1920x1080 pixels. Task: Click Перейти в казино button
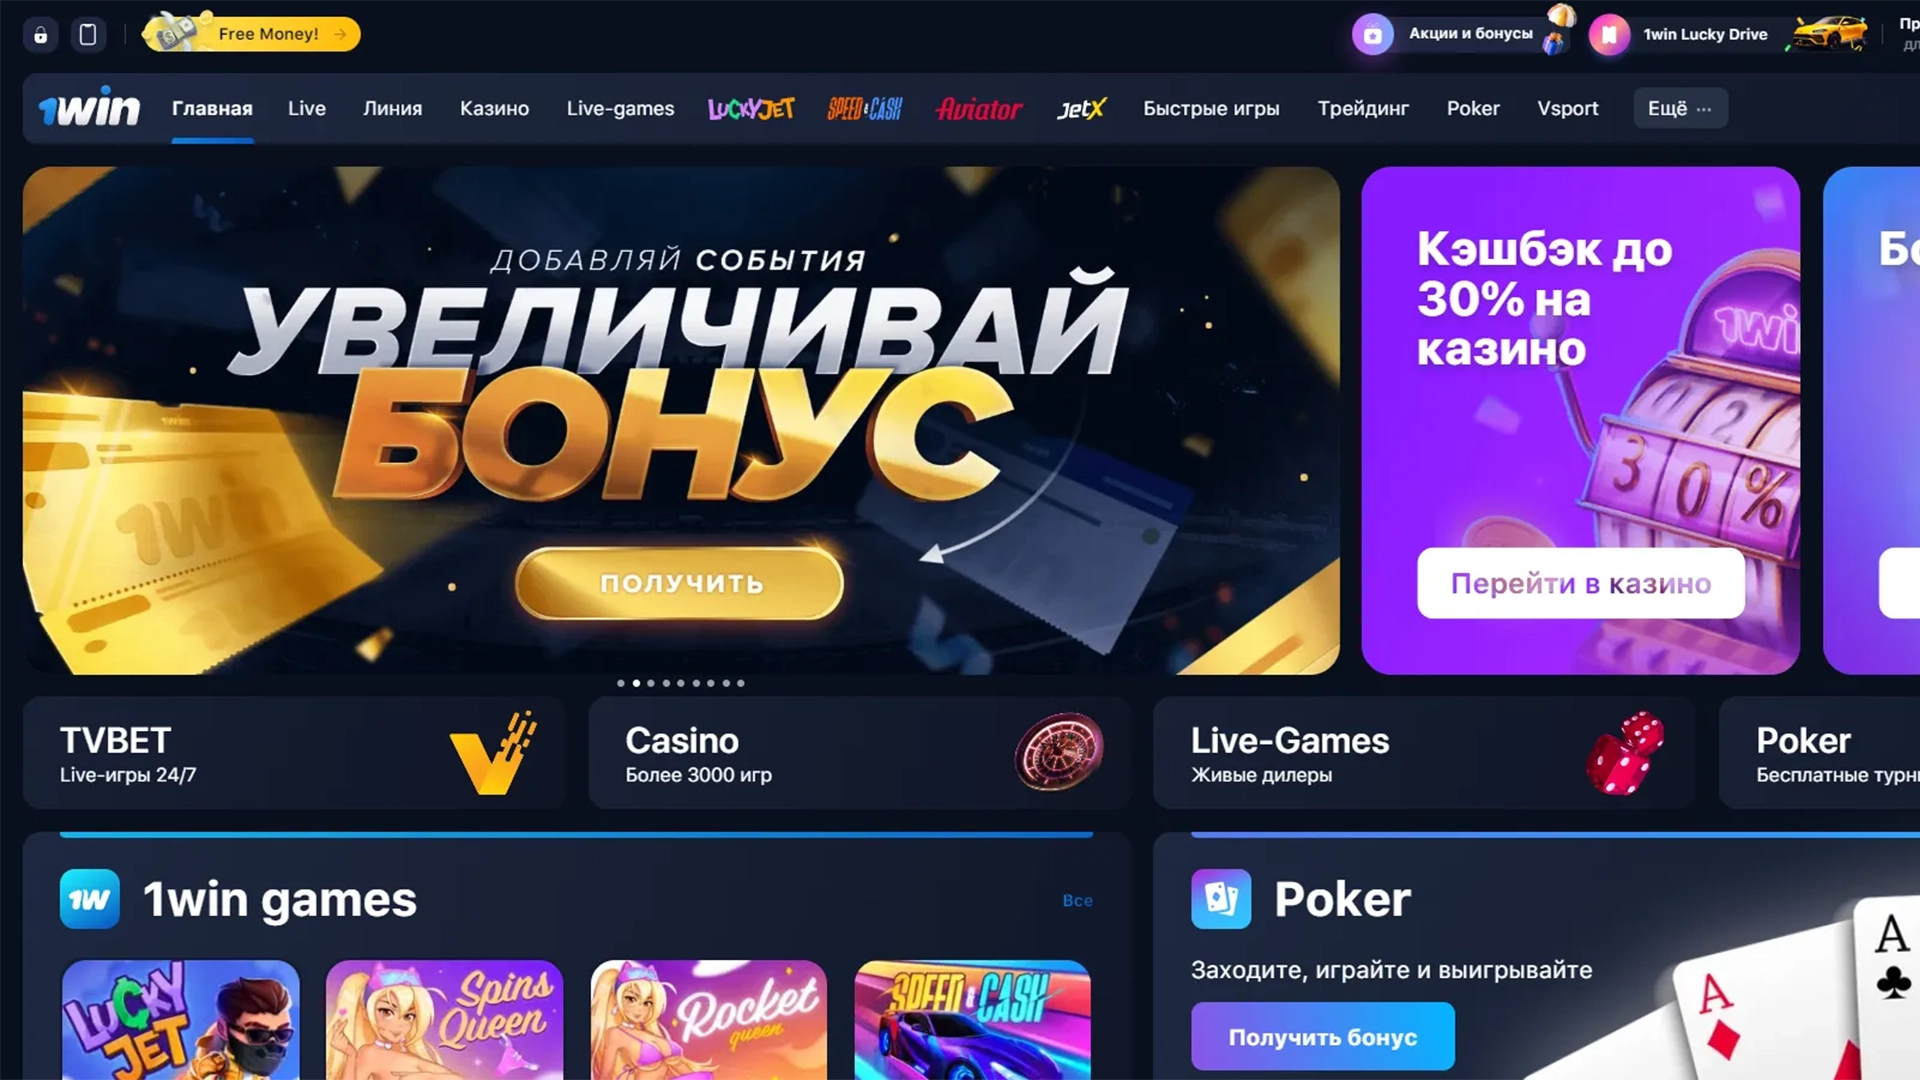tap(1580, 583)
